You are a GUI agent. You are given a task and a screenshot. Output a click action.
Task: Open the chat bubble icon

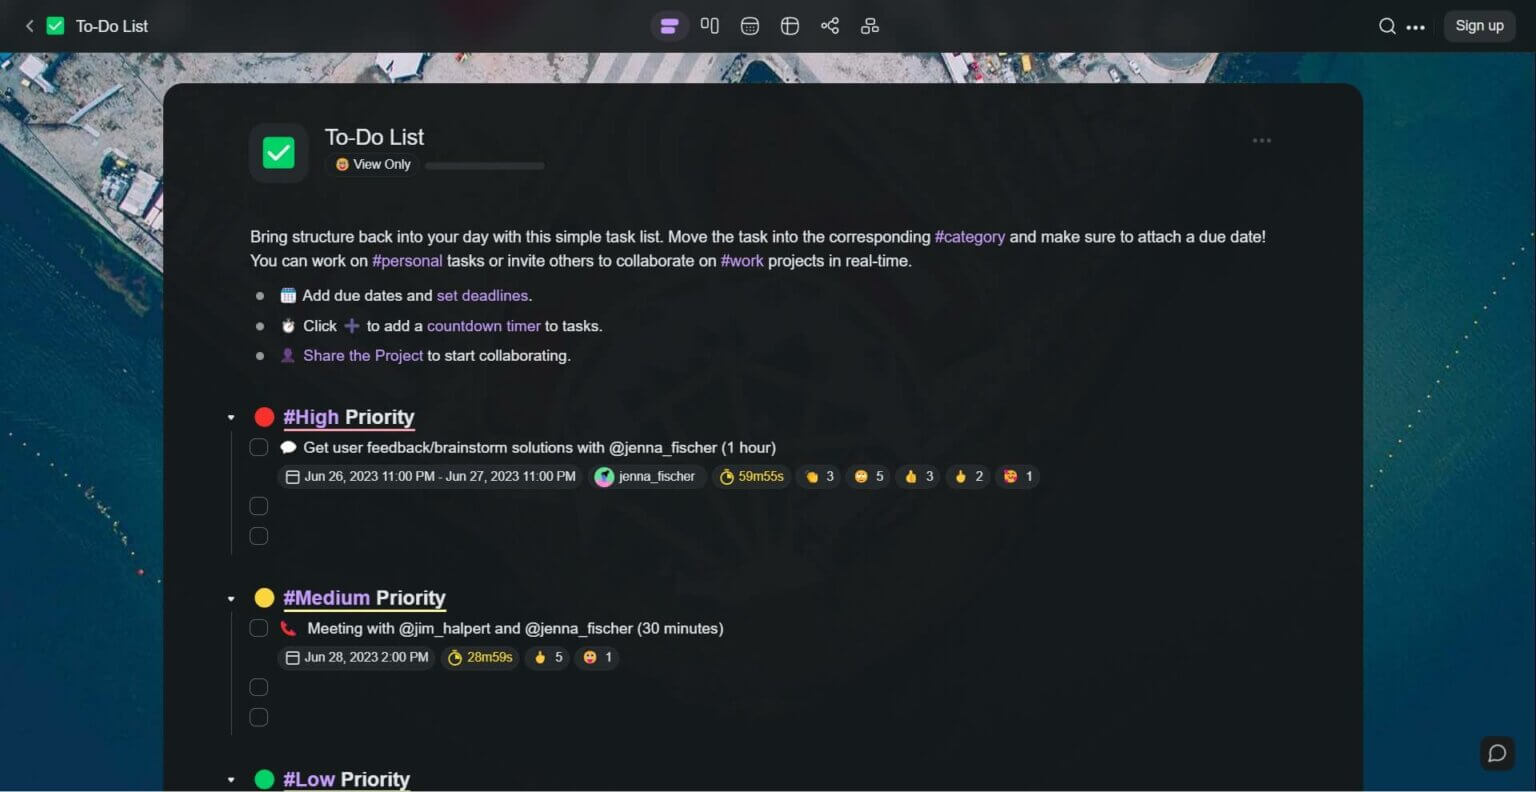1497,753
